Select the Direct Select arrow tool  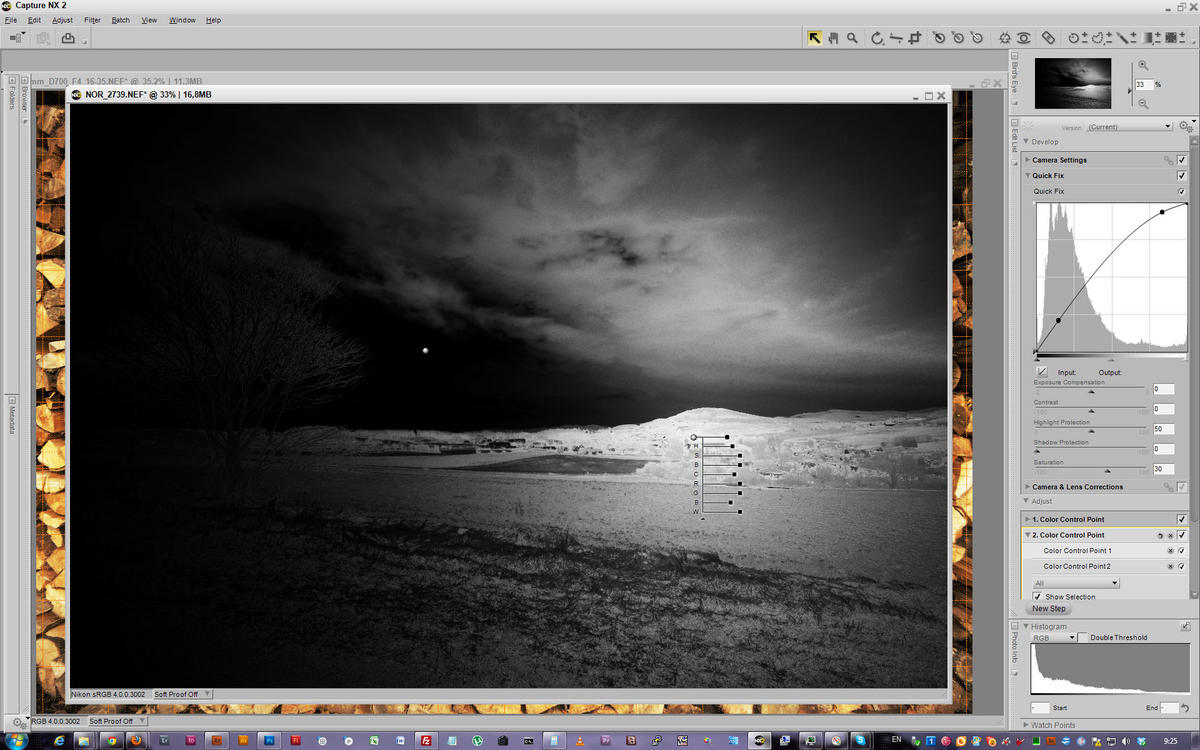pyautogui.click(x=815, y=38)
